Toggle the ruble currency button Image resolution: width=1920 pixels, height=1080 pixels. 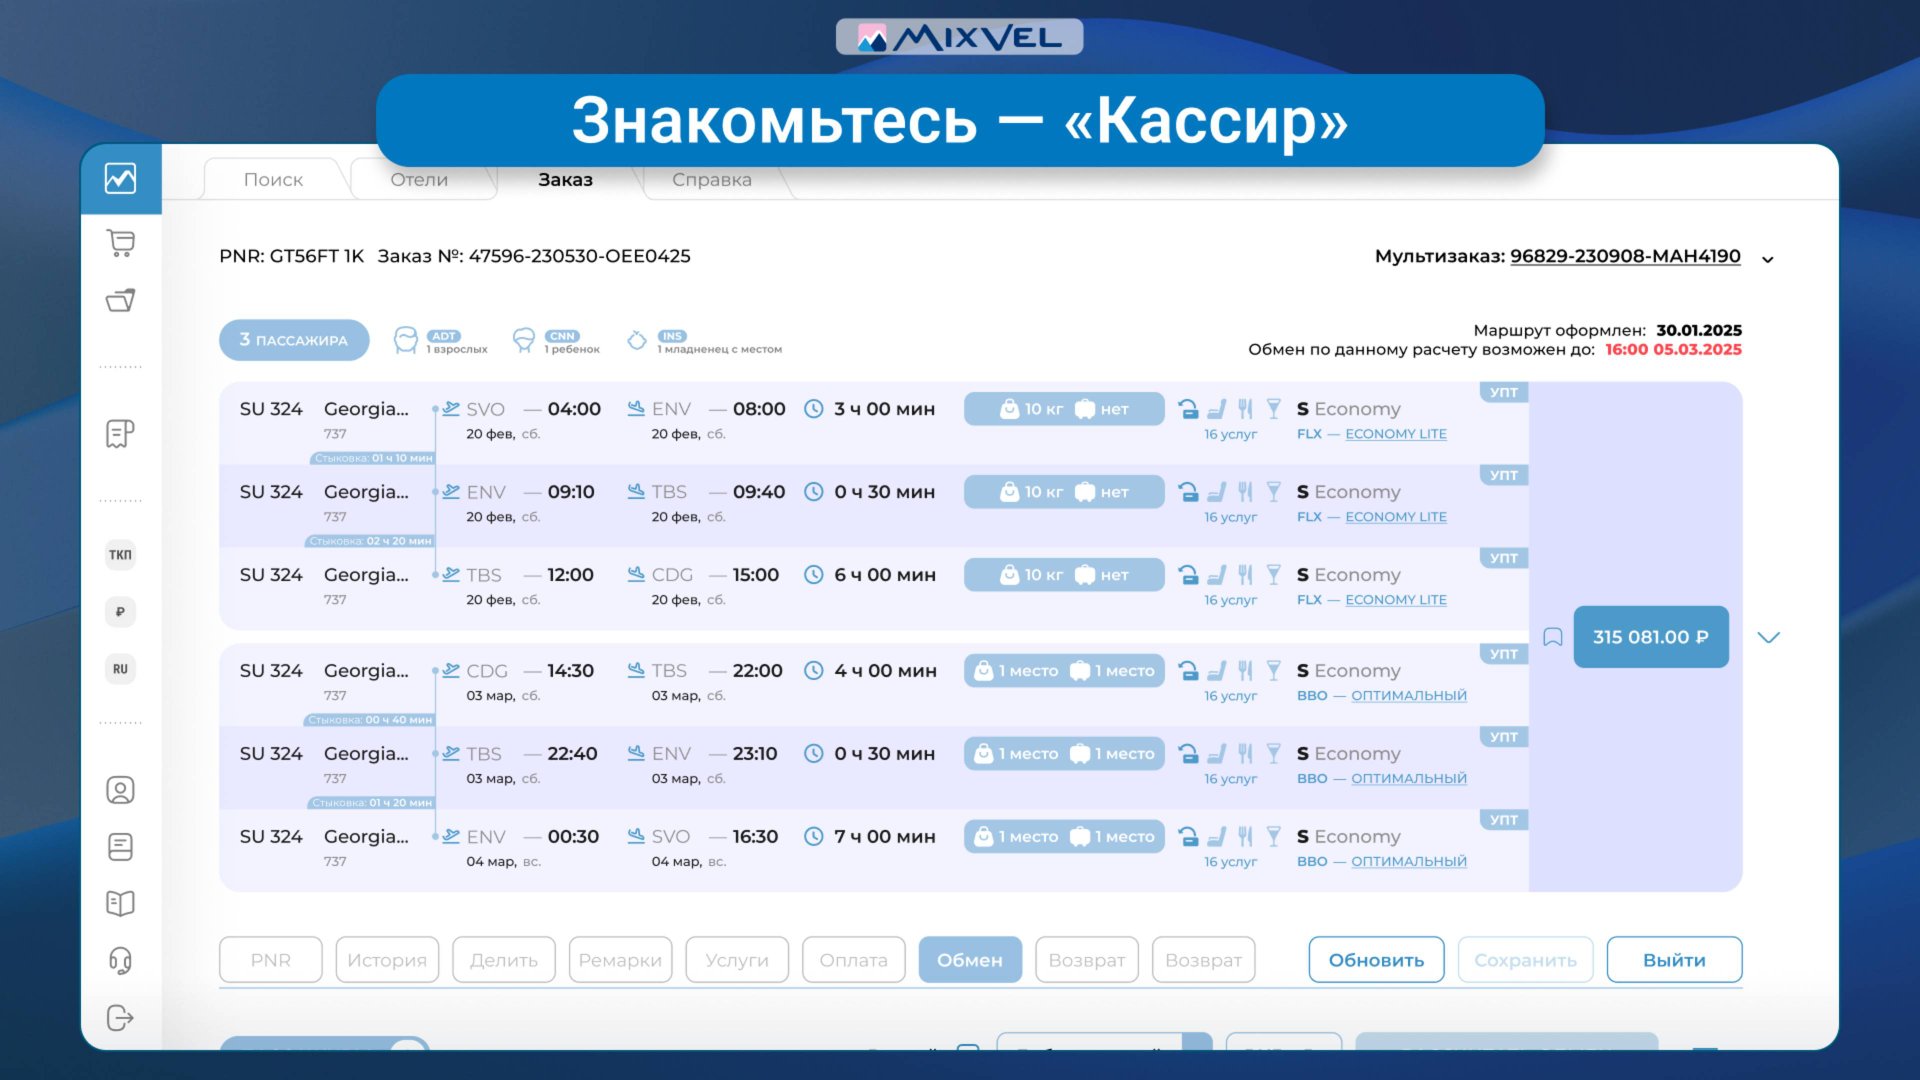(120, 612)
